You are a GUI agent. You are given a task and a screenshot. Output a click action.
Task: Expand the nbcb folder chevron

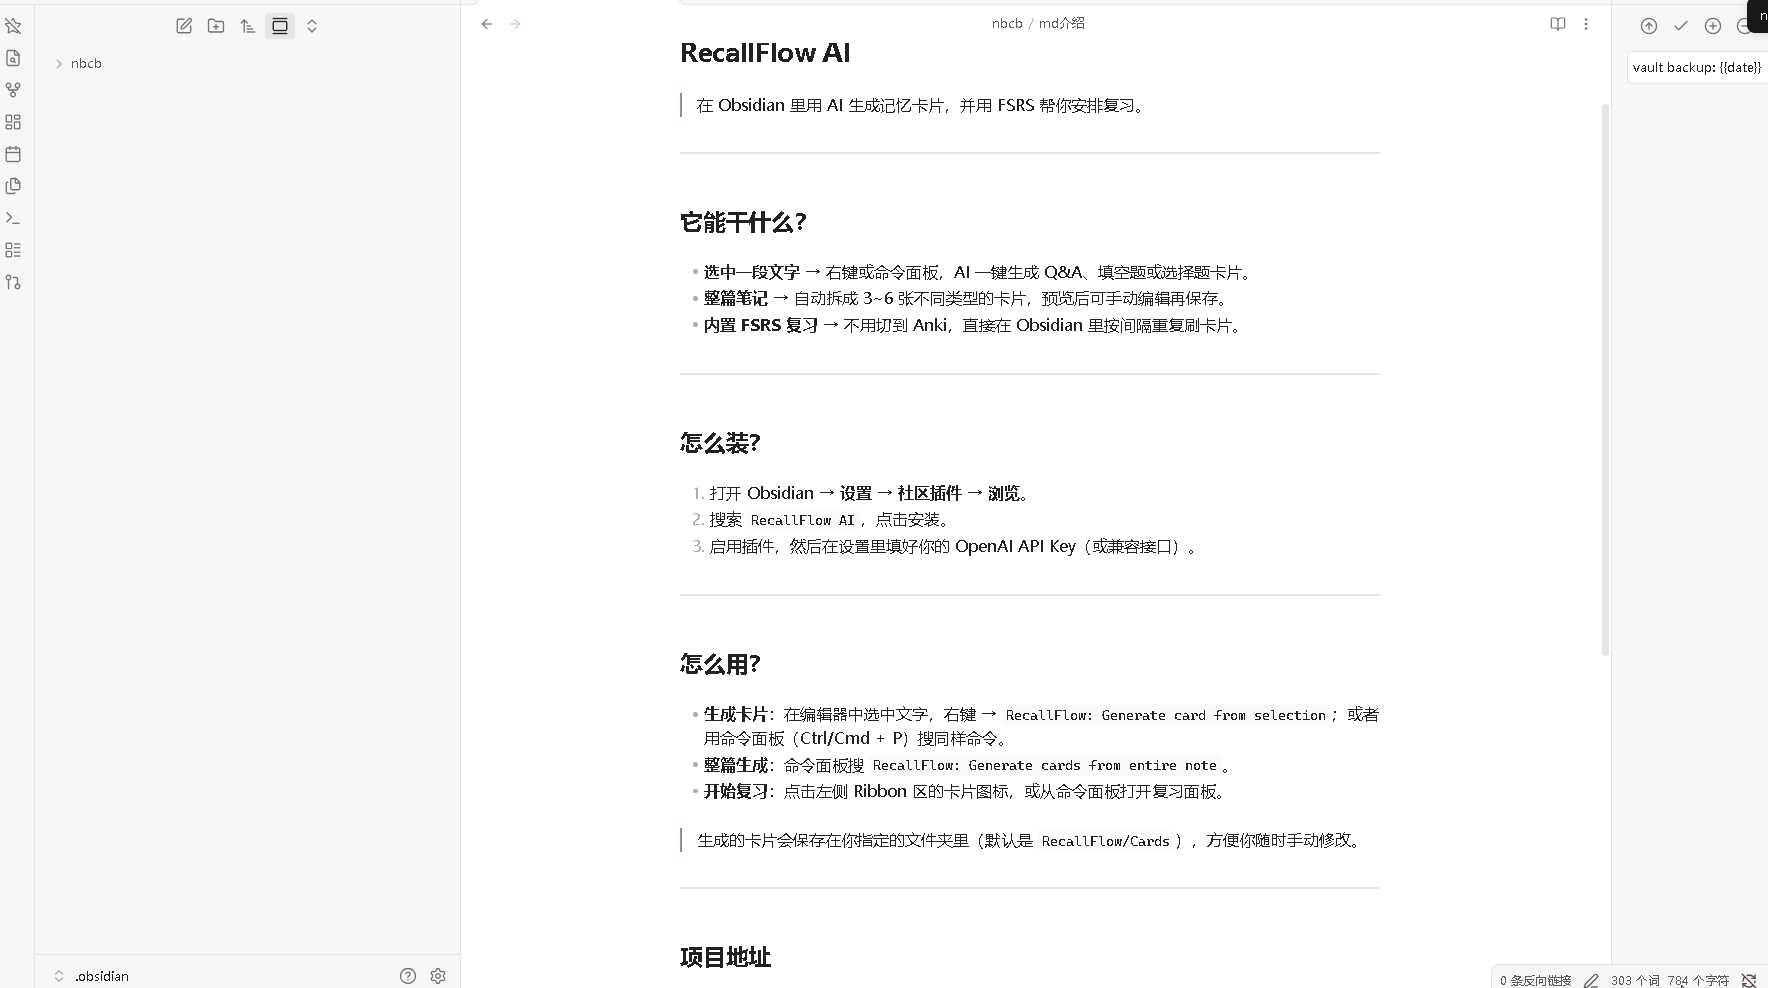[x=59, y=64]
